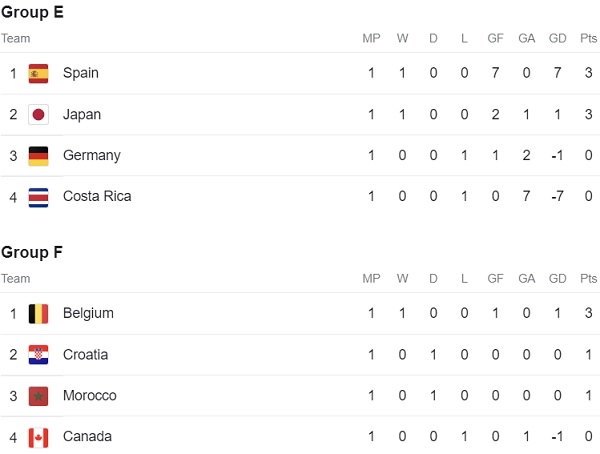This screenshot has width=600, height=454.
Task: Click the Canada flag icon
Action: point(38,438)
